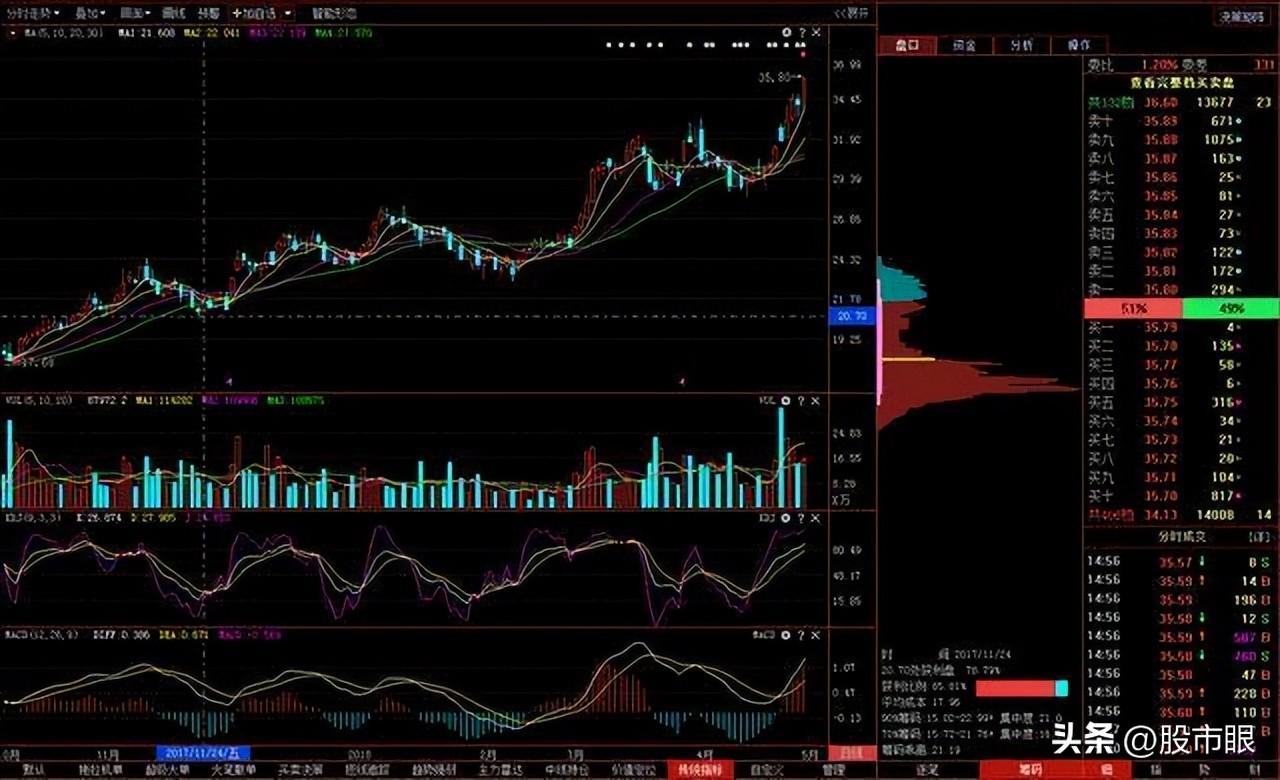This screenshot has height=780, width=1280.
Task: Select the highlighted 传统指标 bottom tab
Action: 701,771
